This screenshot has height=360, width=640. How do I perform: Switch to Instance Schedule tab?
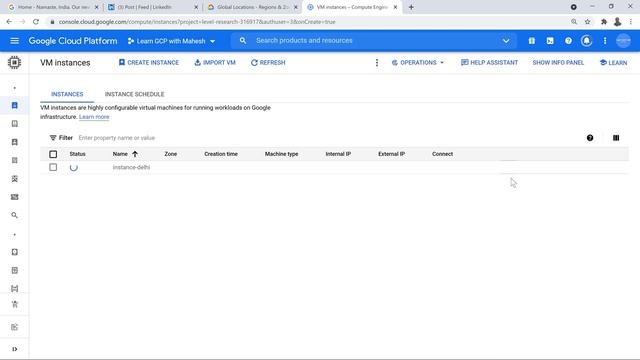pos(134,94)
